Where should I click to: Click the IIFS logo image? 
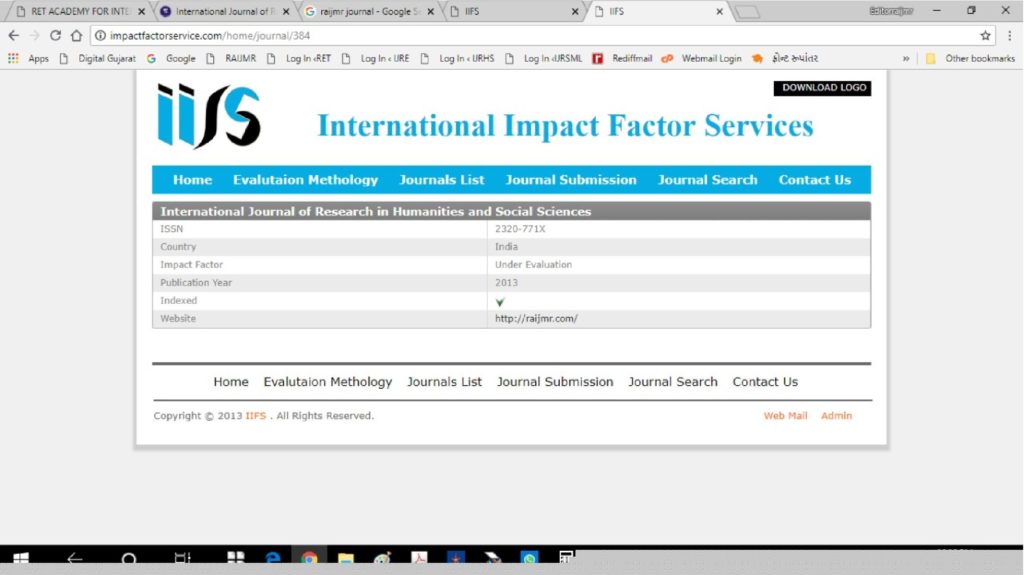tap(209, 116)
